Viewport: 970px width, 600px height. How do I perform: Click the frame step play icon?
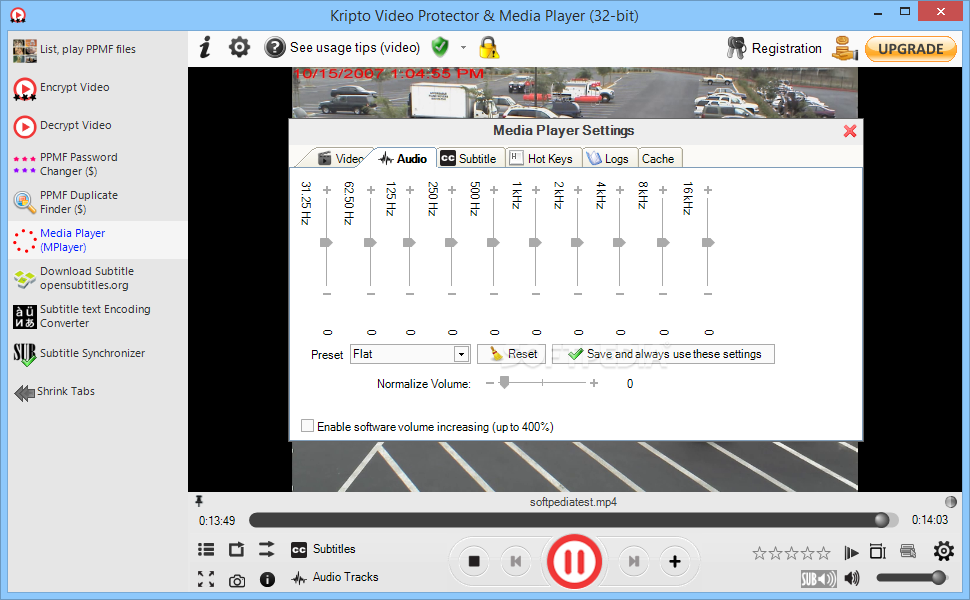pos(851,552)
